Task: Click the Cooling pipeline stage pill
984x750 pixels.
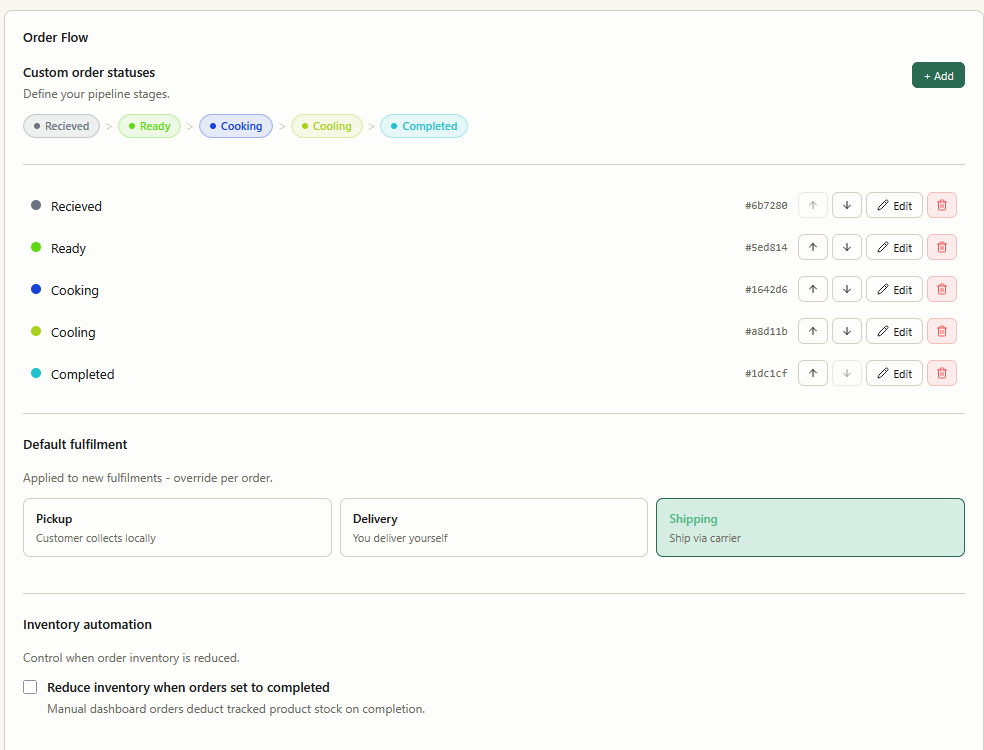Action: (327, 126)
